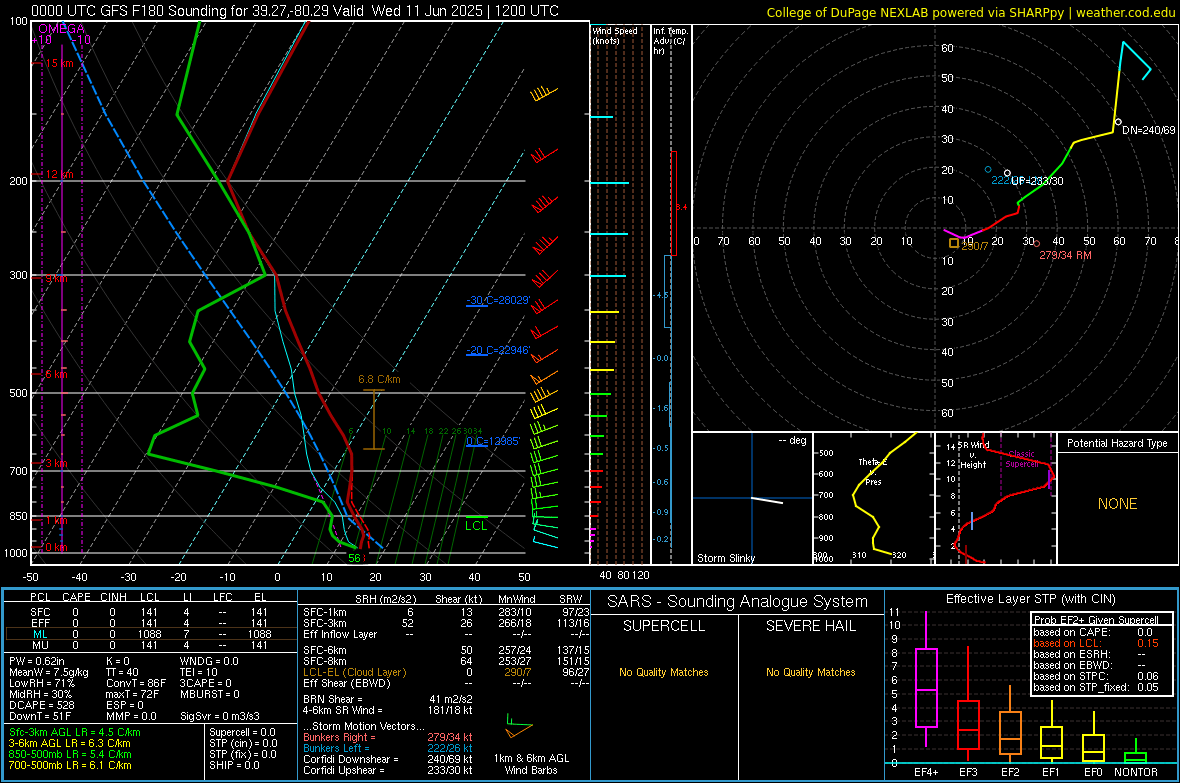Click the SUPERCELL column header
1180x783 pixels.
(664, 626)
